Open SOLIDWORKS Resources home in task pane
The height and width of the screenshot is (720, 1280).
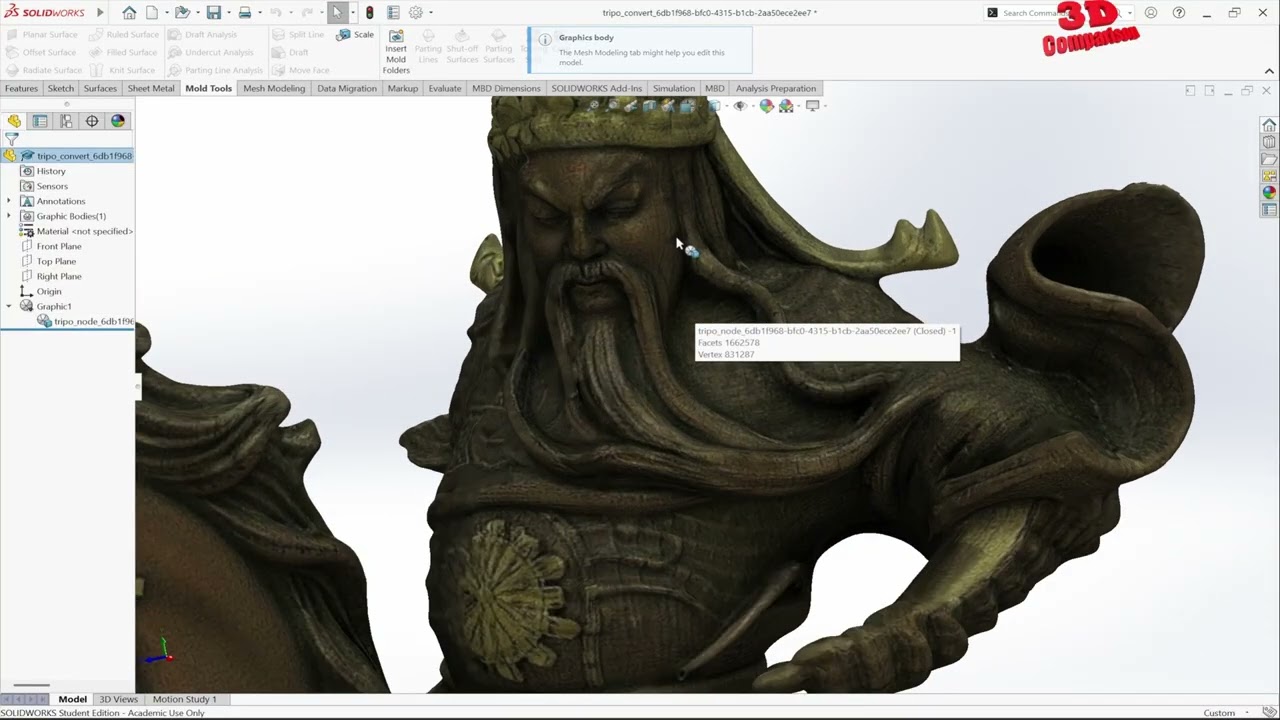[x=1269, y=125]
